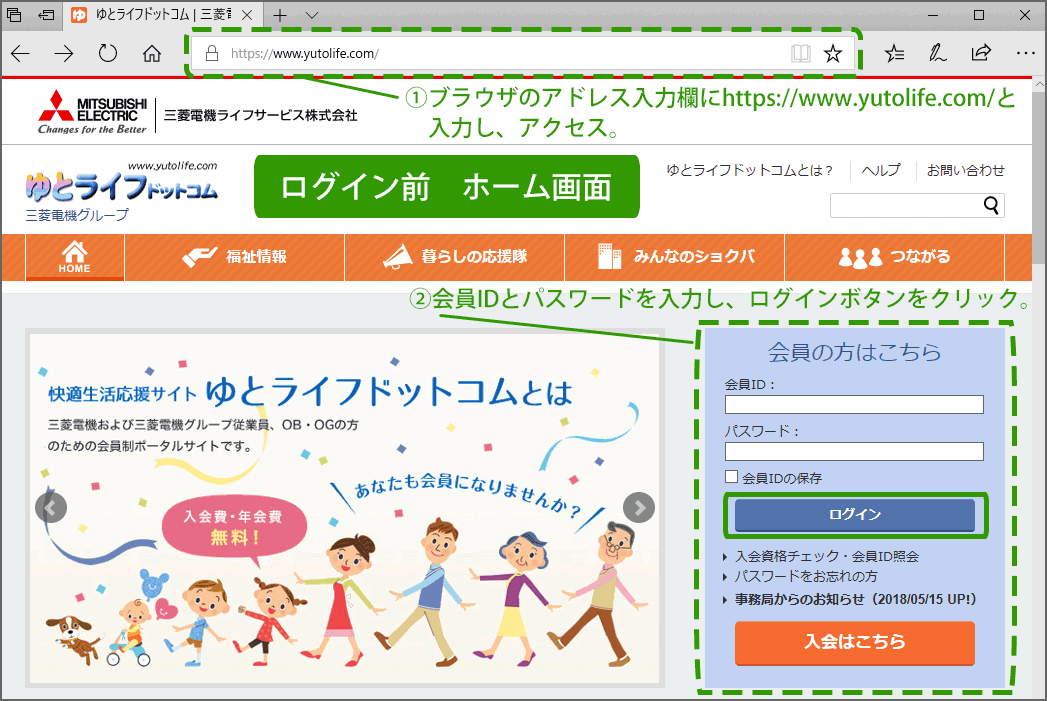Enable the 会員IDの保存 checkbox

coord(731,477)
